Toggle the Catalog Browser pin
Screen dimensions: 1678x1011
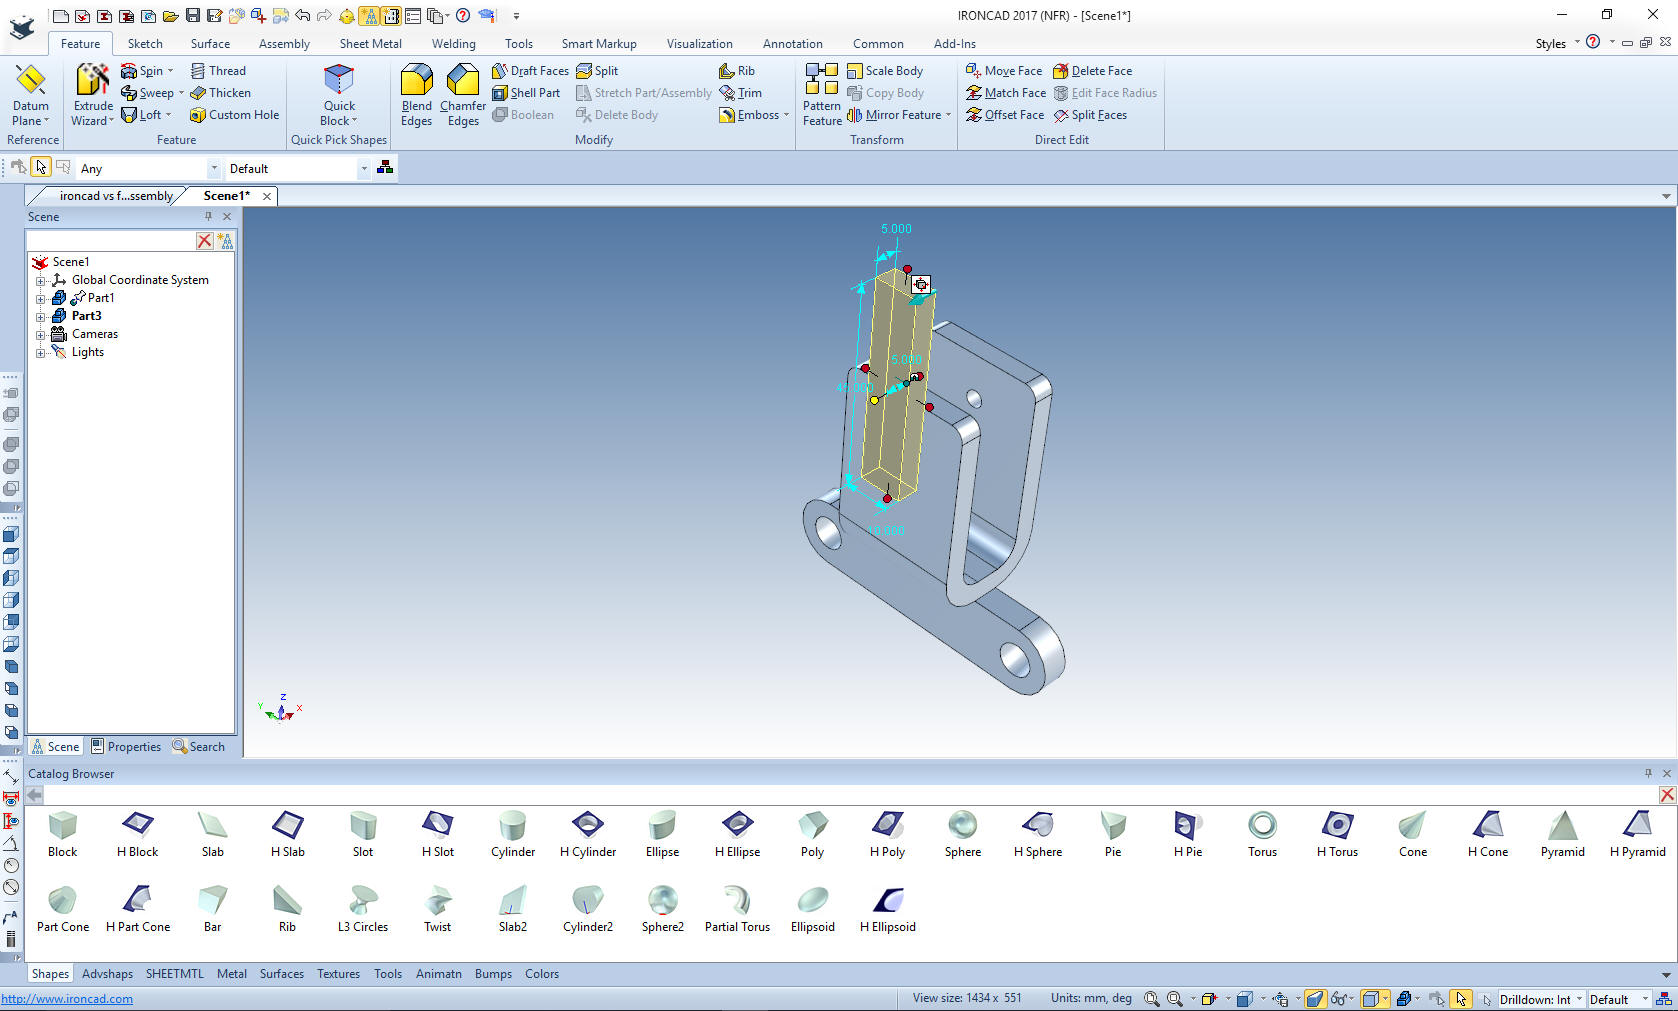click(x=1648, y=773)
